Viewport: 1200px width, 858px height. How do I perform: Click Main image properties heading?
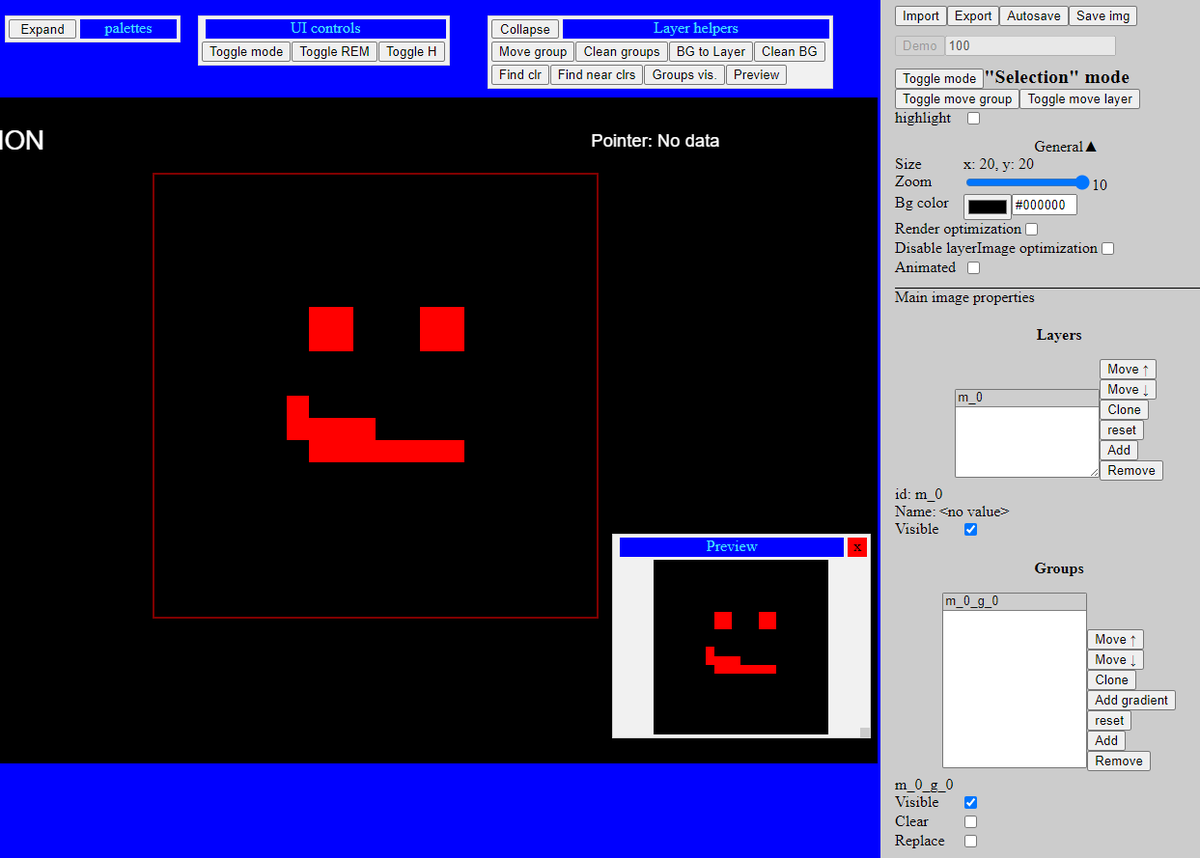pyautogui.click(x=964, y=298)
